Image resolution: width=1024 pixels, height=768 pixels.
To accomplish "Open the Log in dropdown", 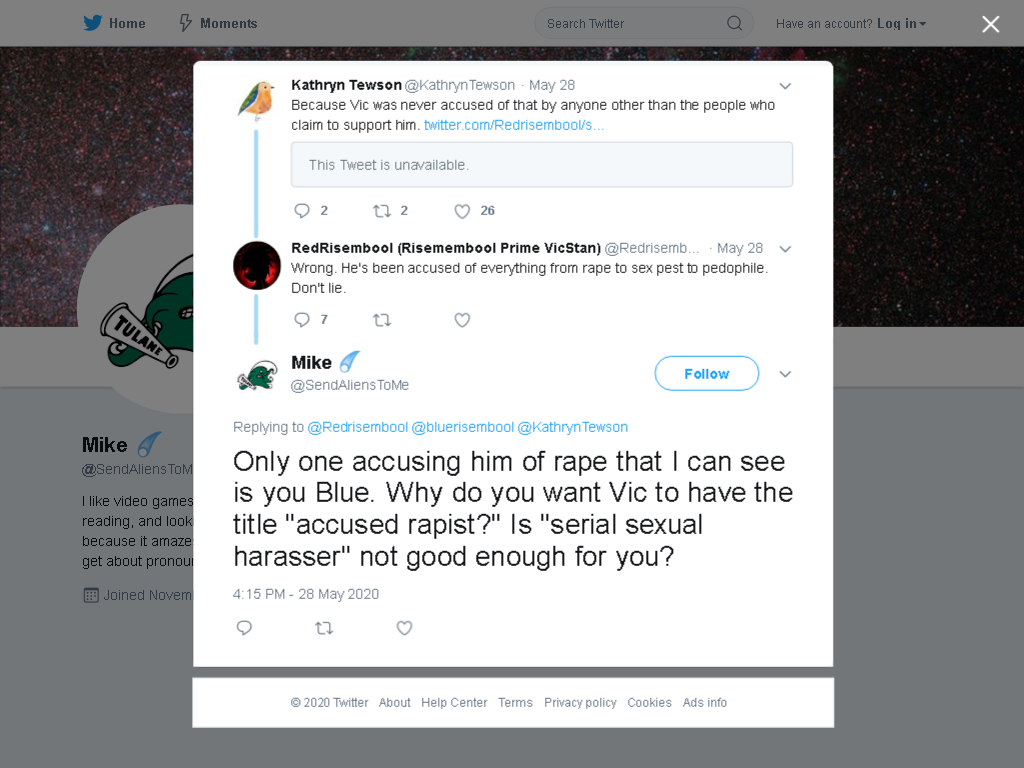I will click(x=901, y=24).
